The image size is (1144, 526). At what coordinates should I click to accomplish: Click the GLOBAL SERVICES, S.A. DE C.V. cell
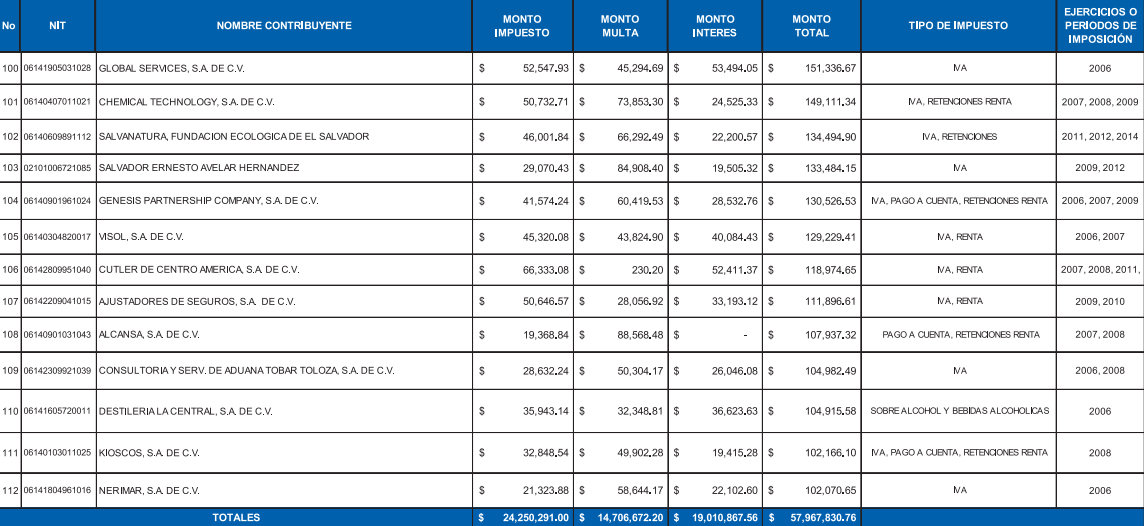tap(172, 68)
